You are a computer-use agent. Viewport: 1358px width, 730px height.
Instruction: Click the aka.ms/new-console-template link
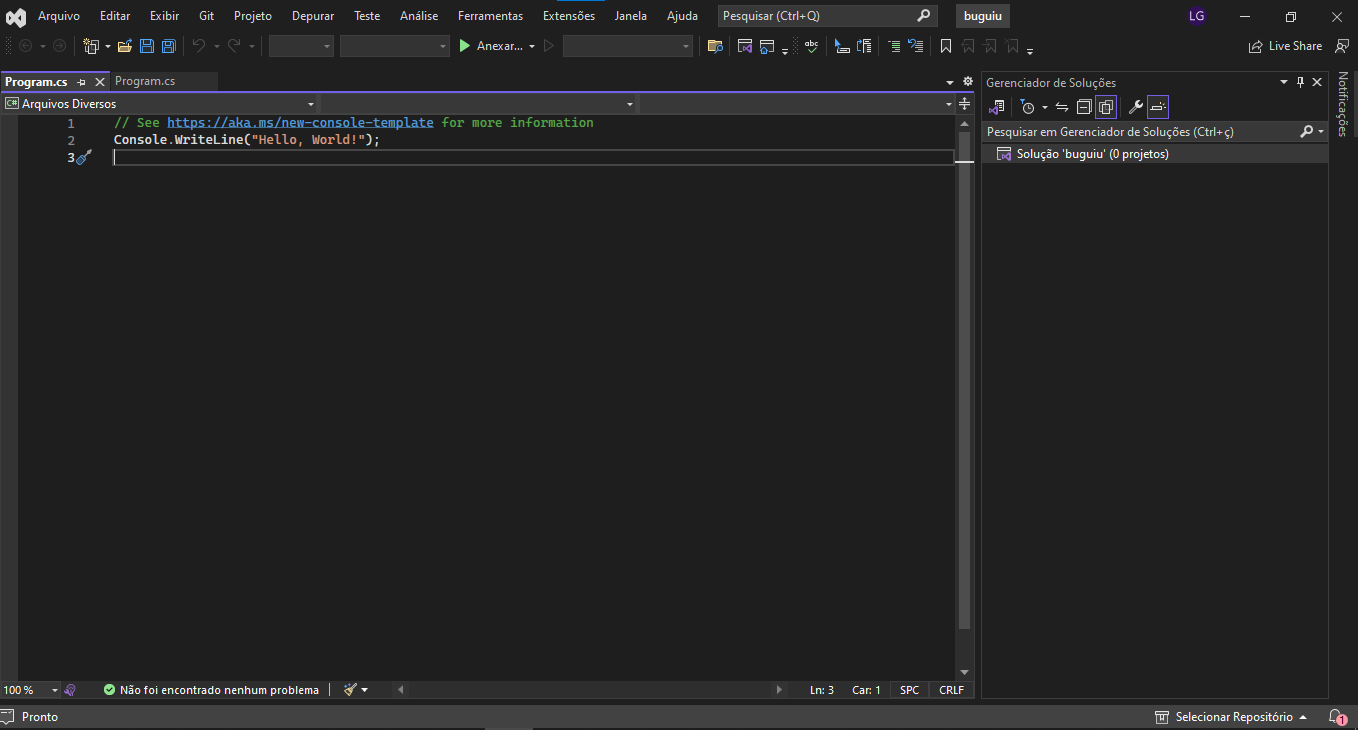[x=300, y=123]
